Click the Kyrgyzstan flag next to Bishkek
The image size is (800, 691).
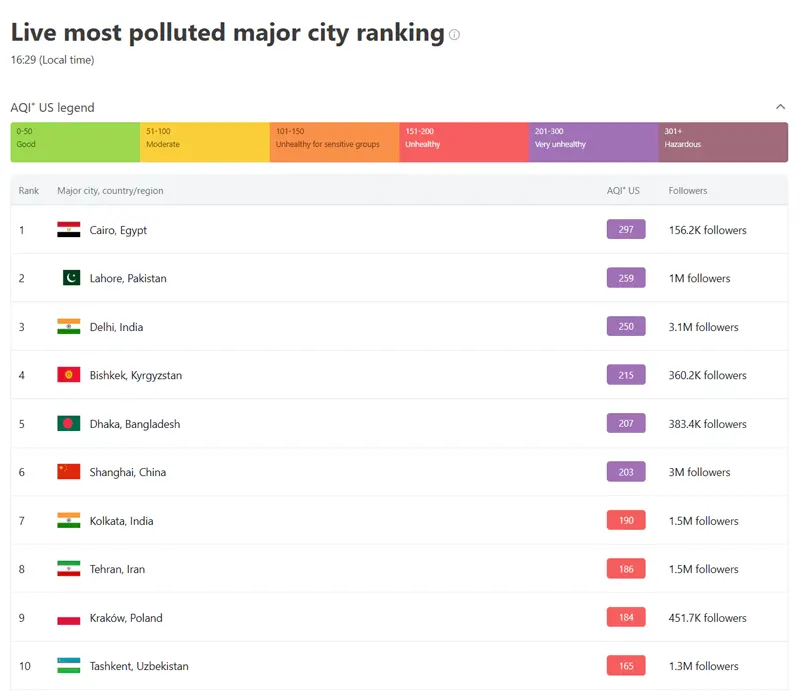tap(68, 375)
